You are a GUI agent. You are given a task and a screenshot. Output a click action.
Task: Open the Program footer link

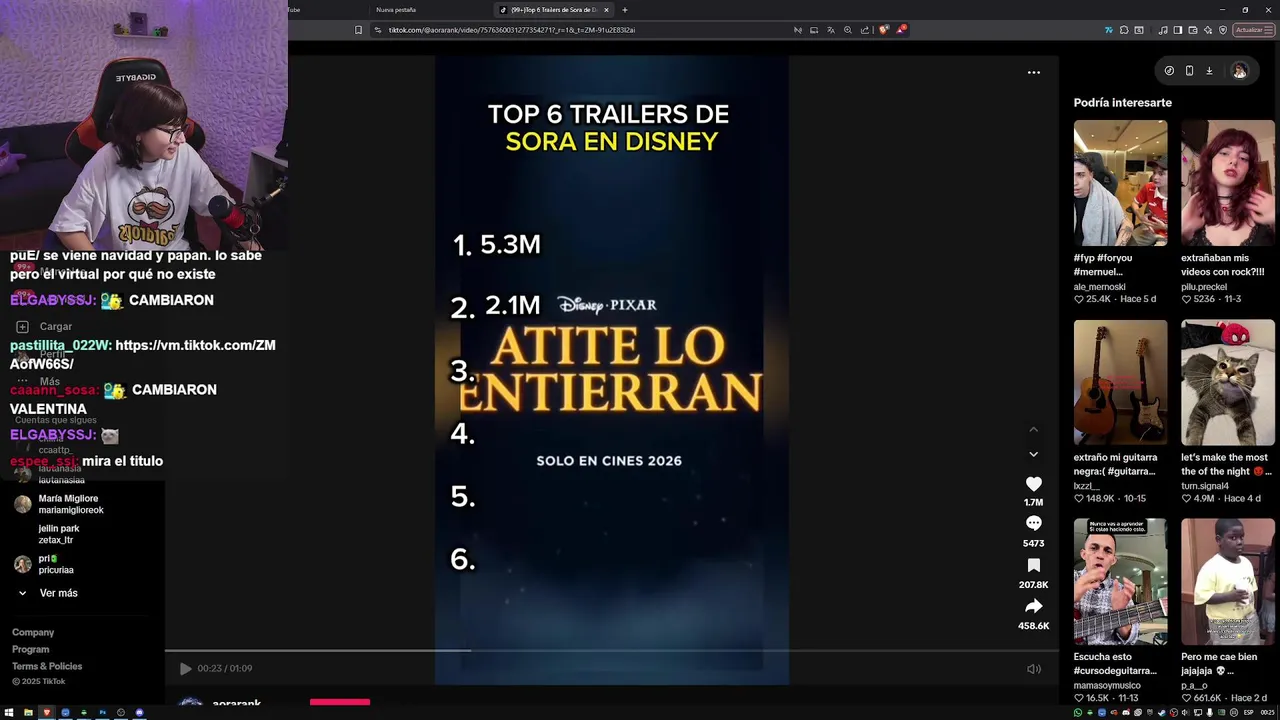click(x=30, y=649)
